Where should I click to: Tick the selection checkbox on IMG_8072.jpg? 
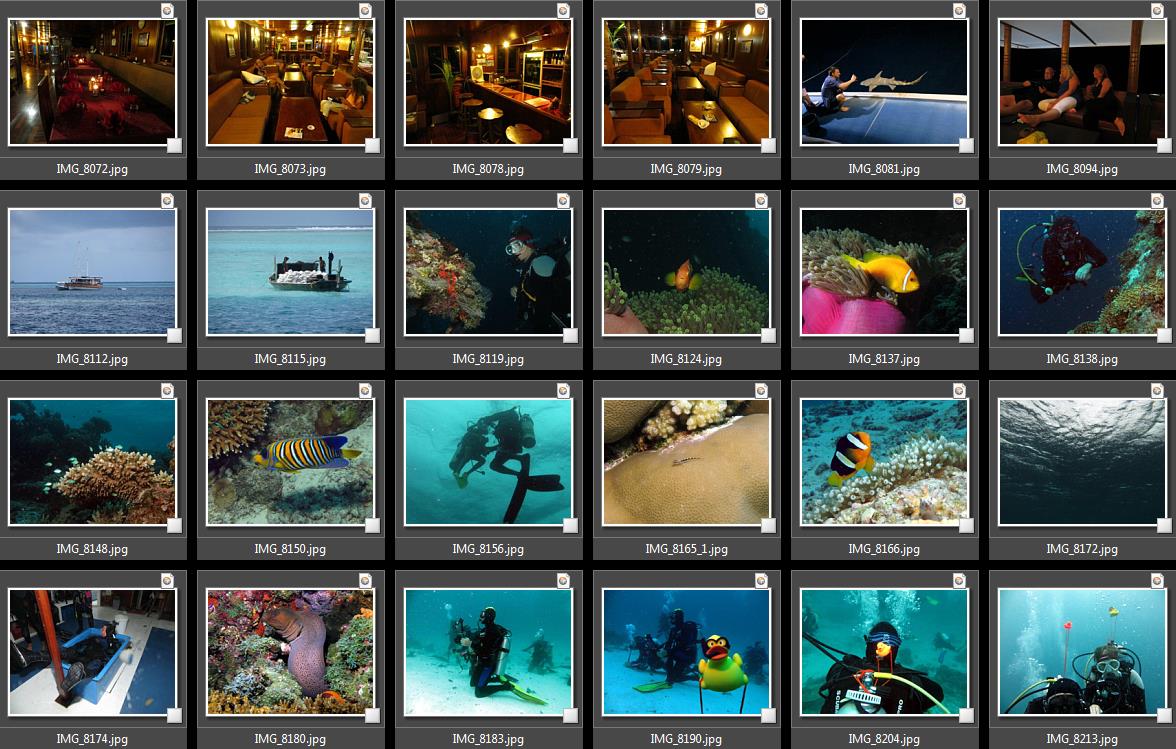coord(175,145)
